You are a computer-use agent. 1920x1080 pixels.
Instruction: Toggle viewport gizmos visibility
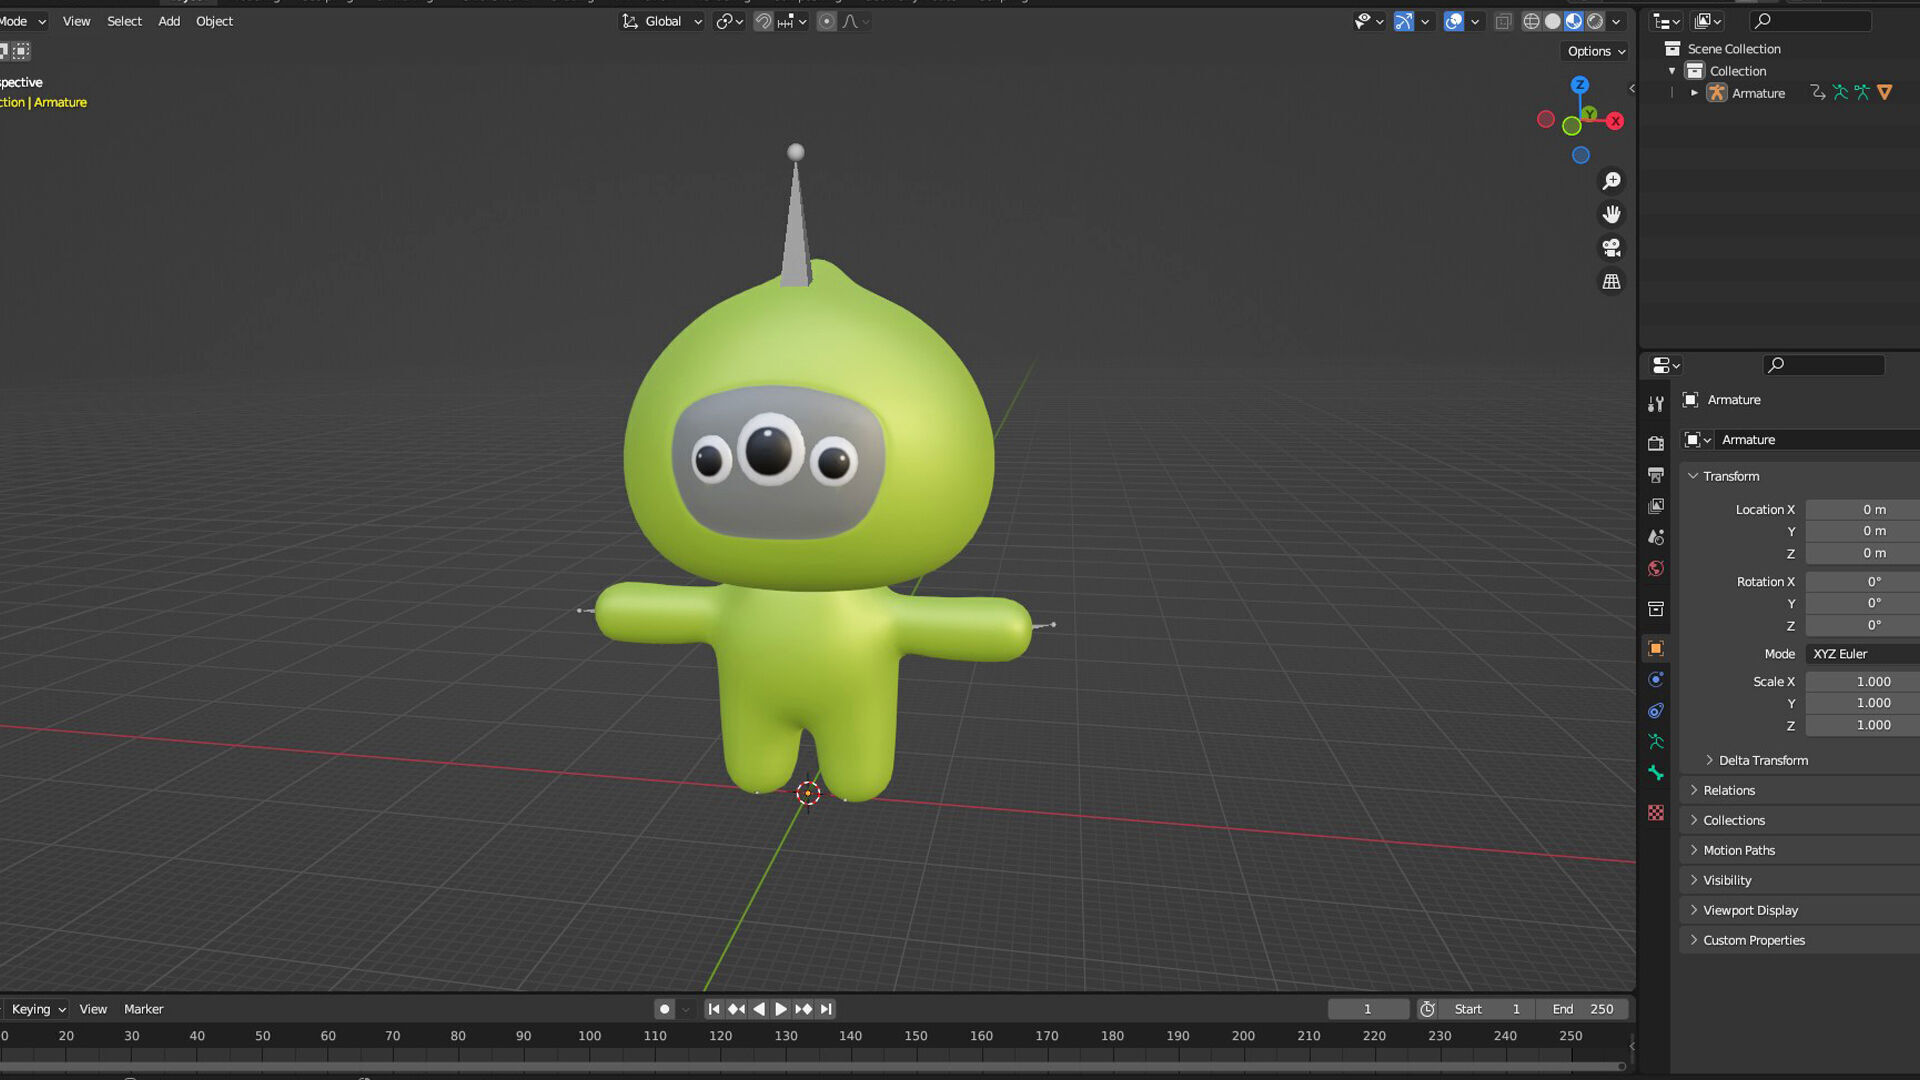[x=1404, y=21]
